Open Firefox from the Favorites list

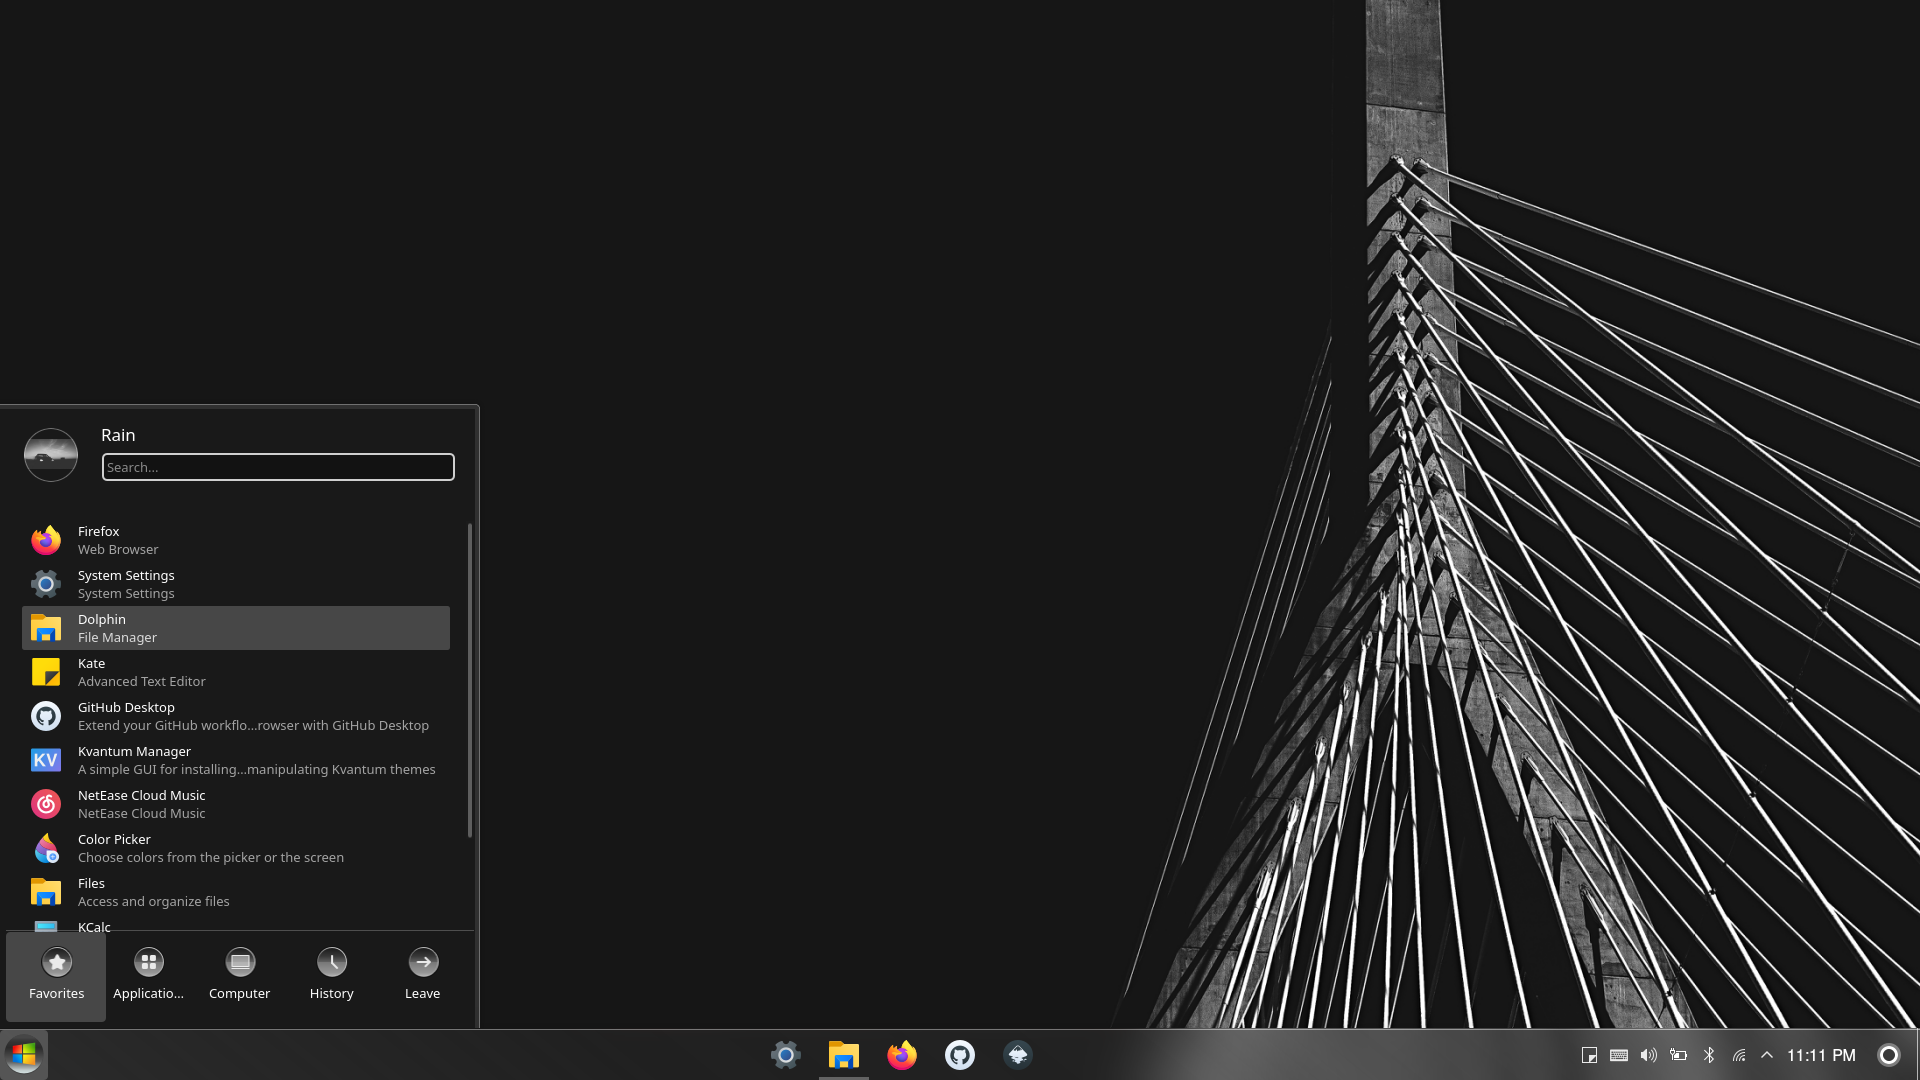point(236,540)
